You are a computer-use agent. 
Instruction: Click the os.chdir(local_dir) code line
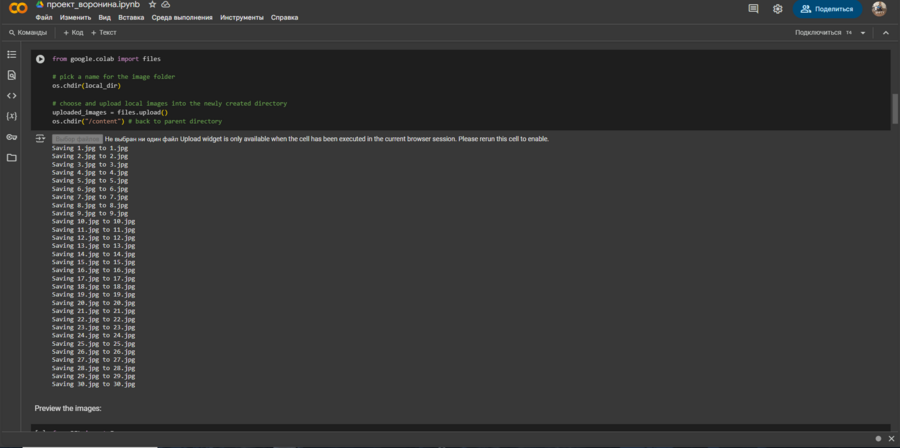87,85
